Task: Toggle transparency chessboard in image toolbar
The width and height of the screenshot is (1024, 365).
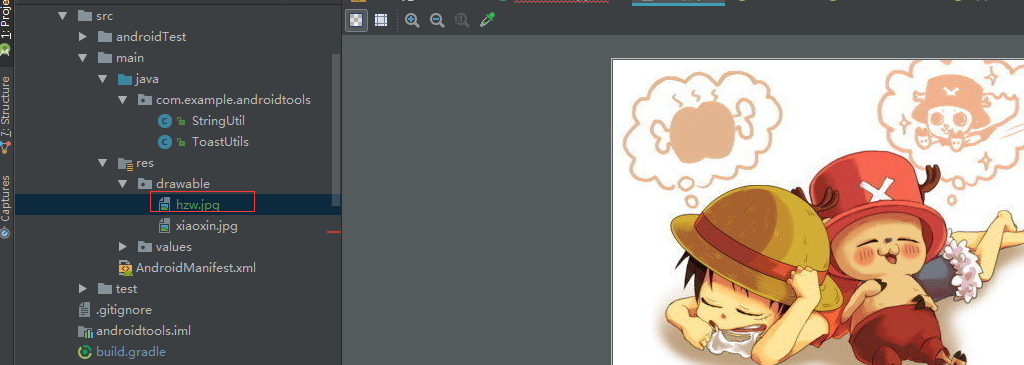Action: pyautogui.click(x=356, y=20)
